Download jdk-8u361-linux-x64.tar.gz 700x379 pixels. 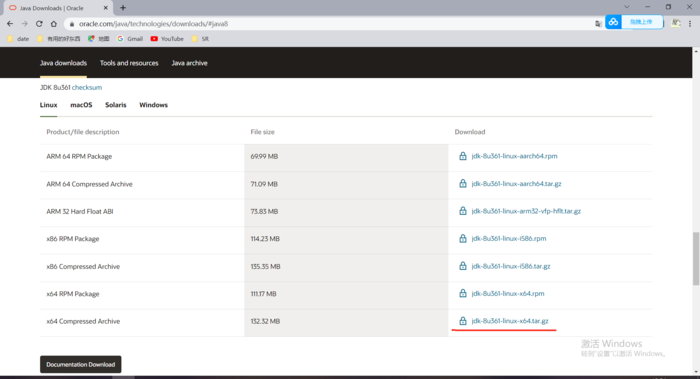coord(510,321)
